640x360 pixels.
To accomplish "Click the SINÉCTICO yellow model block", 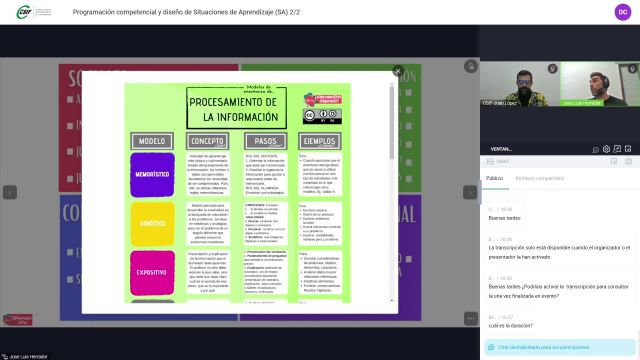I will coord(152,224).
